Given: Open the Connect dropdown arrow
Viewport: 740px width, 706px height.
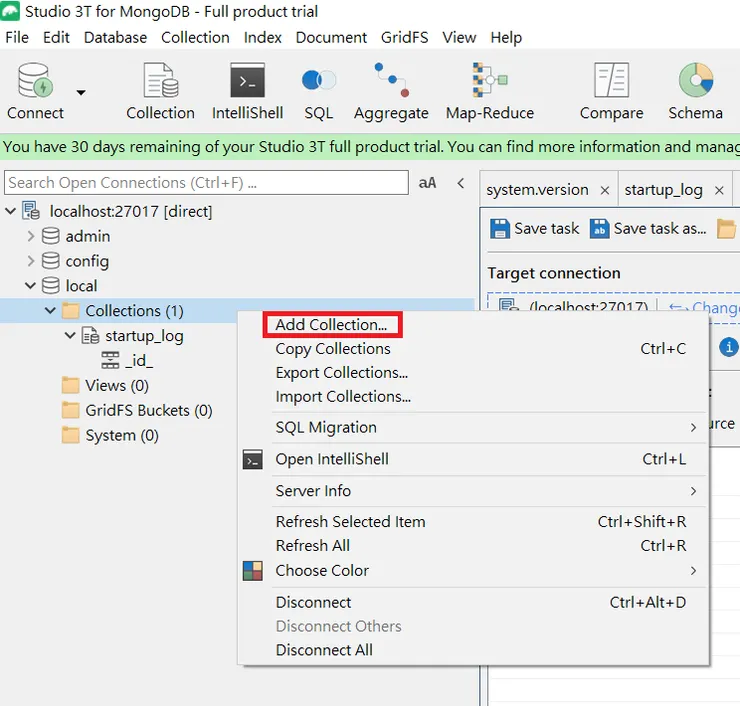Looking at the screenshot, I should (x=81, y=92).
